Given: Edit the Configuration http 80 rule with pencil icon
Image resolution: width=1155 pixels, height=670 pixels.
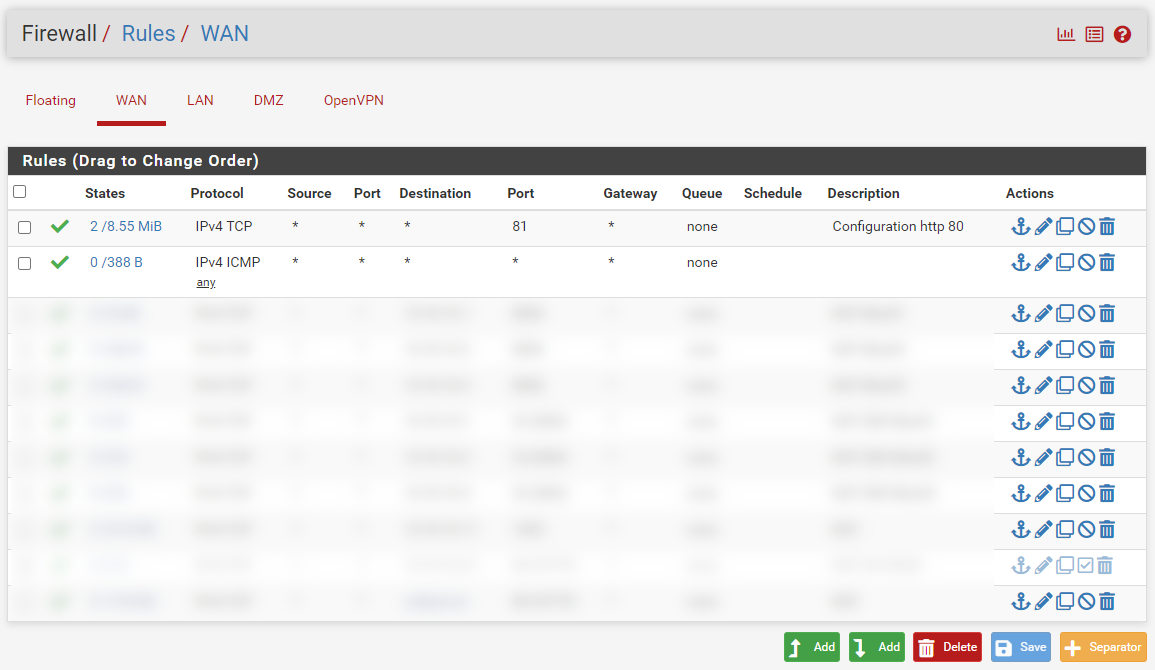Looking at the screenshot, I should pos(1043,227).
